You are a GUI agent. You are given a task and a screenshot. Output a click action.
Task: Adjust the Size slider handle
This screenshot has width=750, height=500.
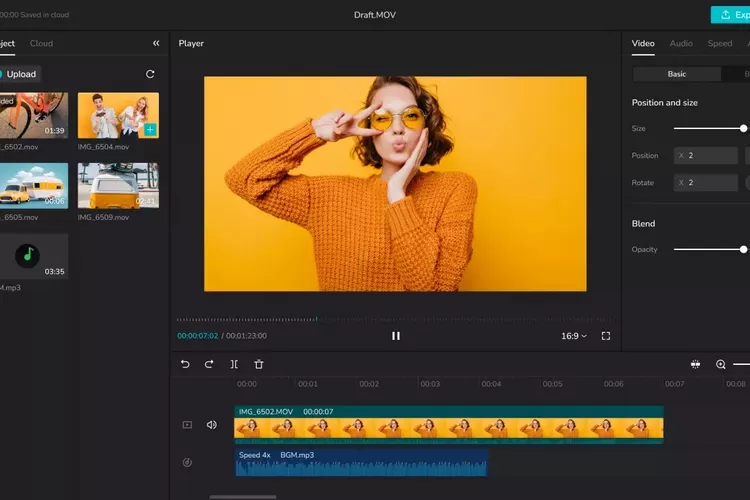pyautogui.click(x=743, y=128)
